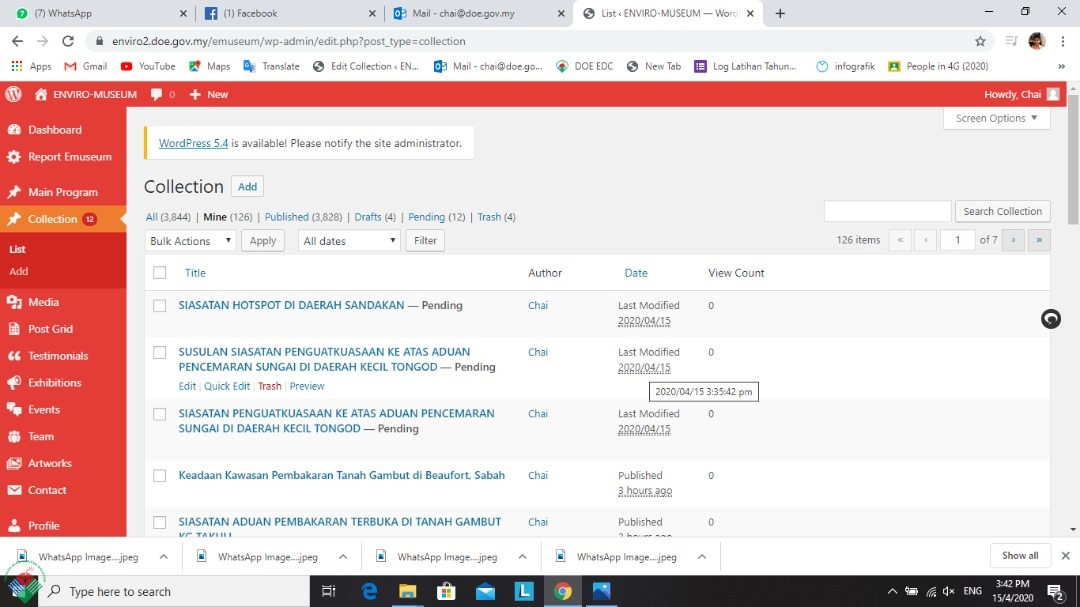The image size is (1080, 607).
Task: Open the notification center icon
Action: click(1055, 591)
